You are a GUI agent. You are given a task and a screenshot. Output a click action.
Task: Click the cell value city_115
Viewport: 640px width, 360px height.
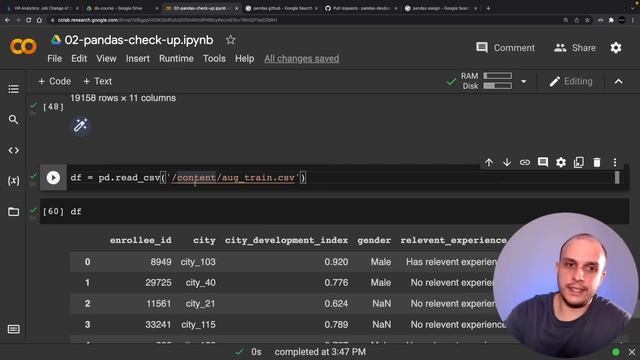point(198,324)
